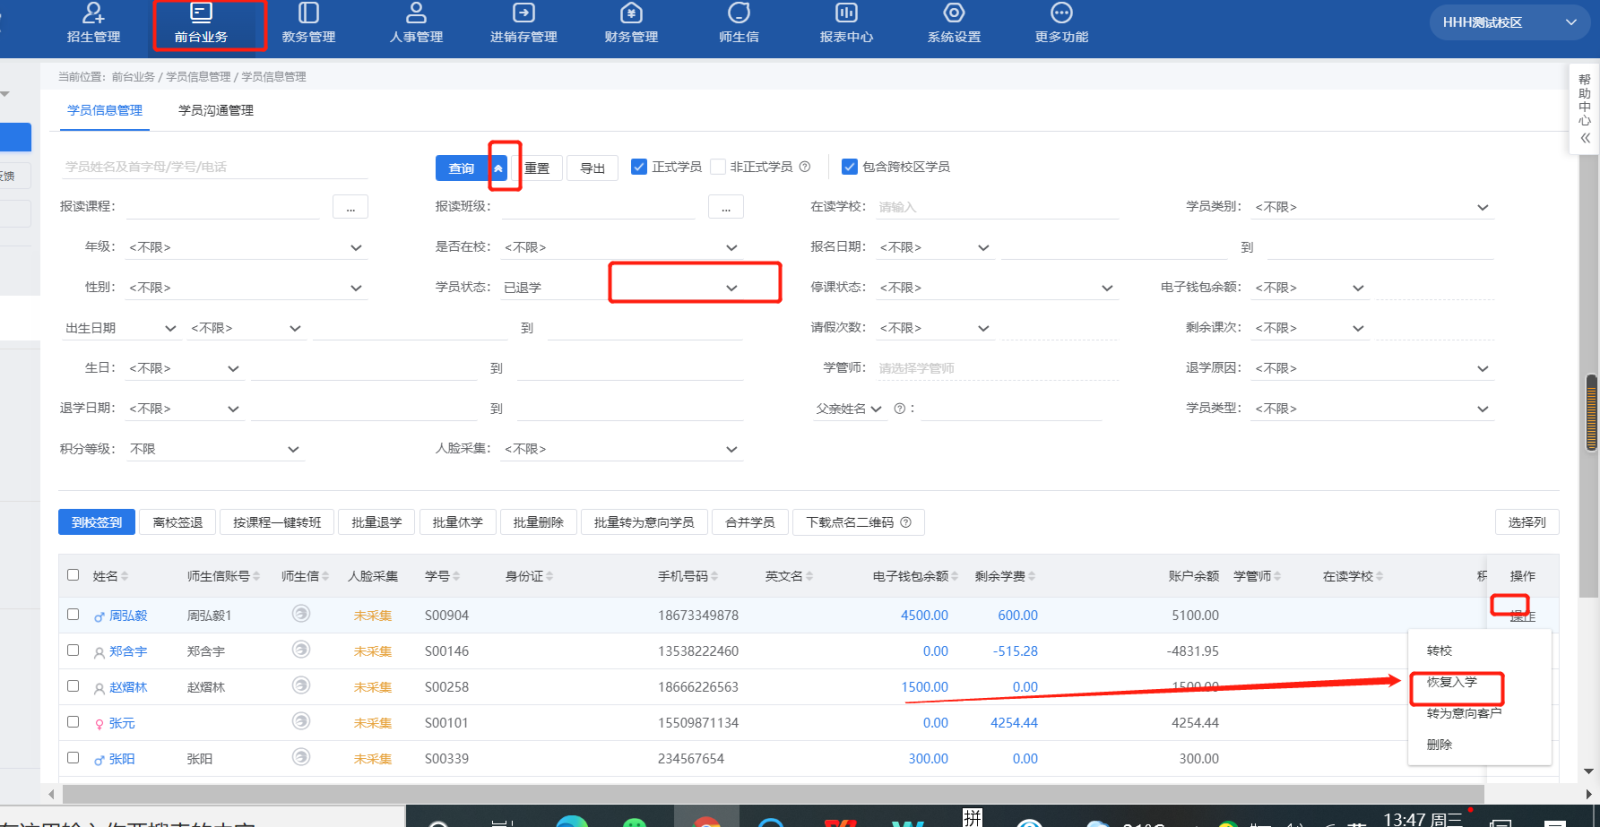
Task: Click 师生信 status icon in 赵熠林 row
Action: coord(300,686)
